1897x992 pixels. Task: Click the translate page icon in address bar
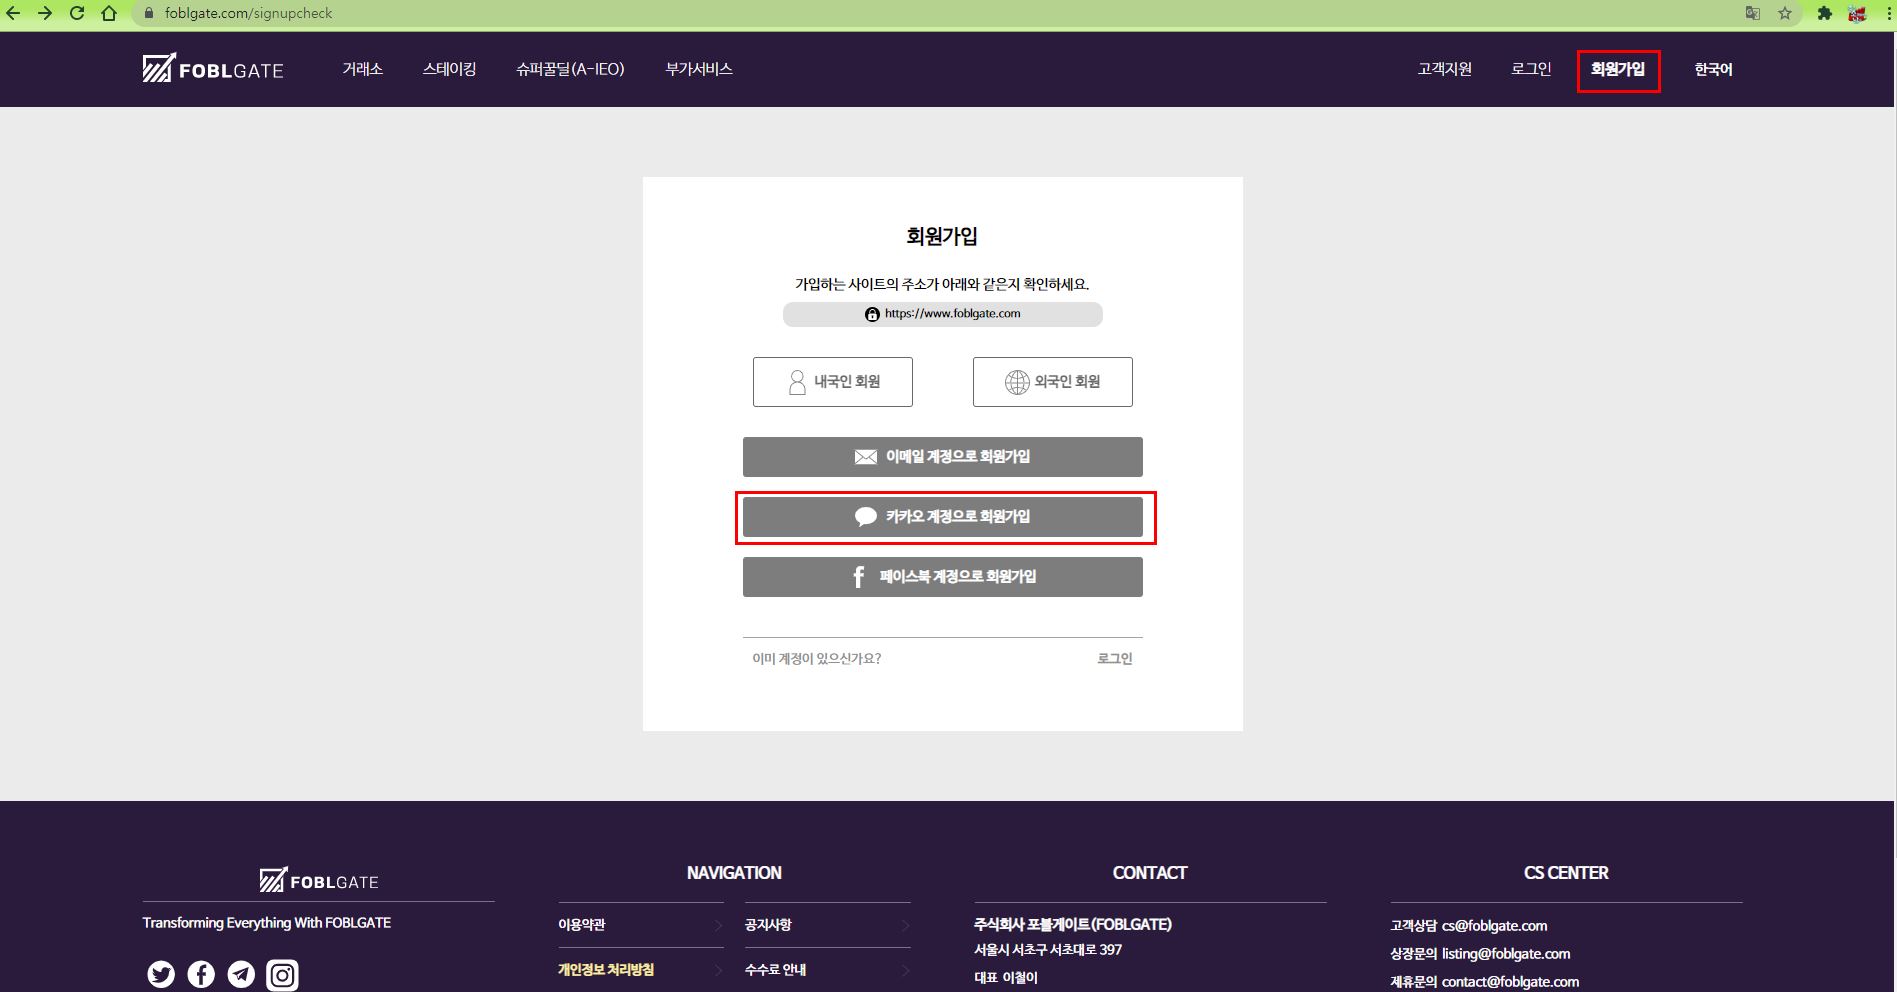(x=1753, y=13)
